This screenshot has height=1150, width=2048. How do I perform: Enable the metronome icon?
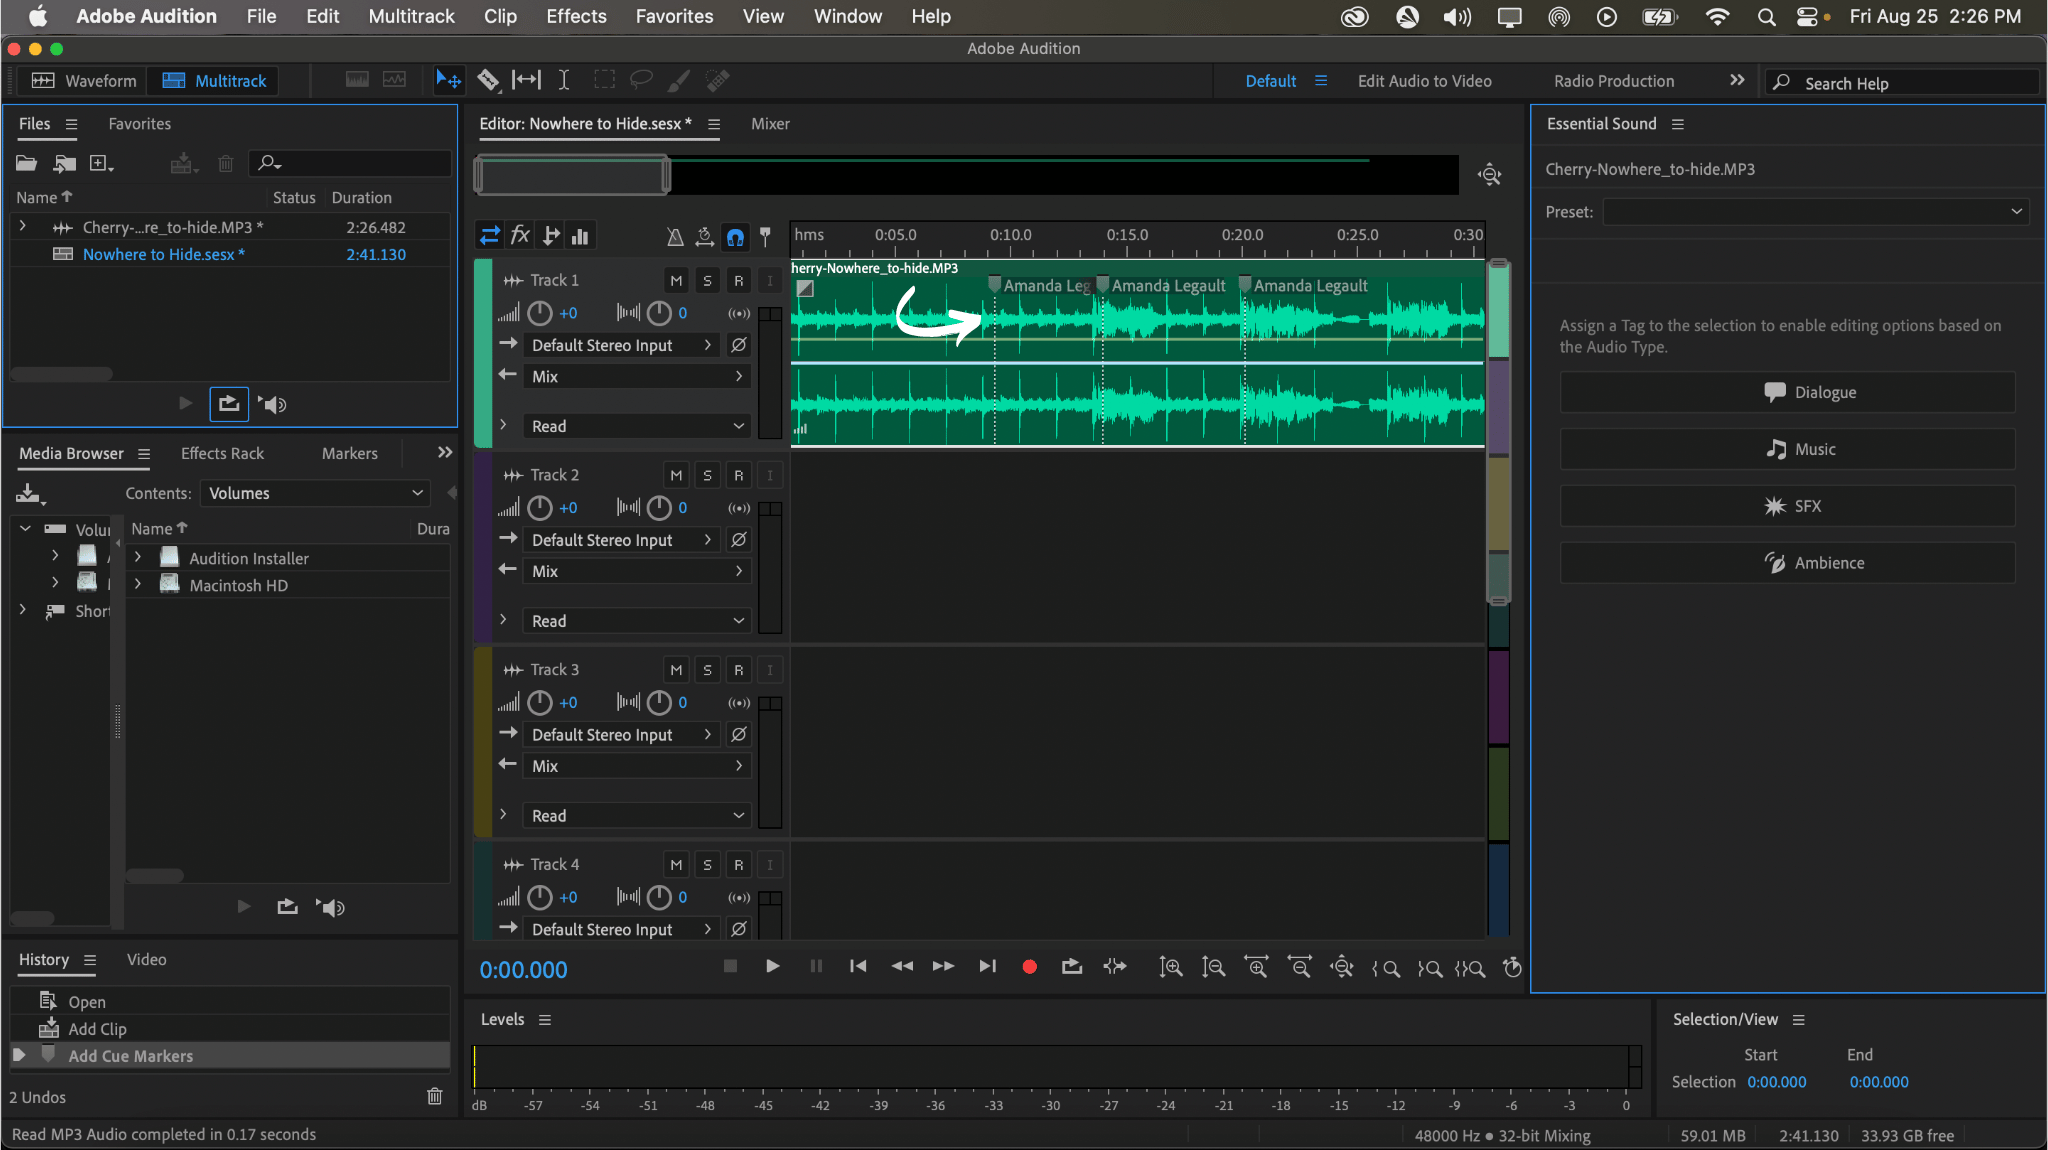click(x=674, y=237)
